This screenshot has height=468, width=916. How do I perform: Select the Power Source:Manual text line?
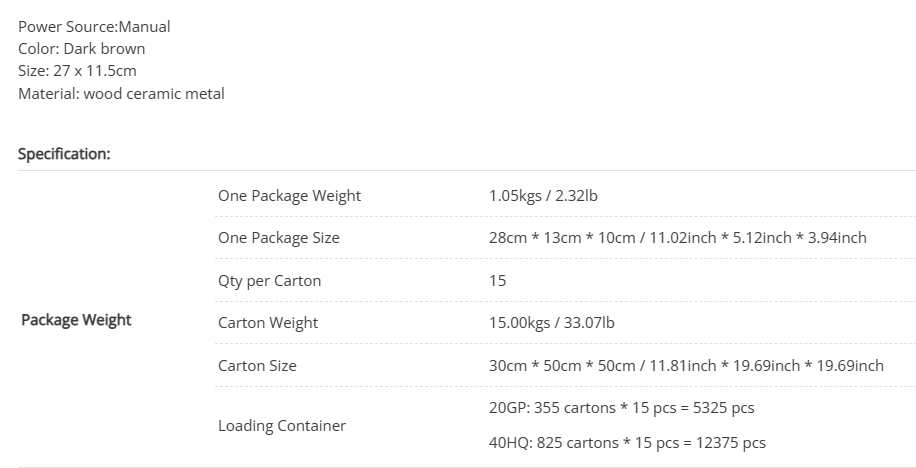click(x=94, y=27)
